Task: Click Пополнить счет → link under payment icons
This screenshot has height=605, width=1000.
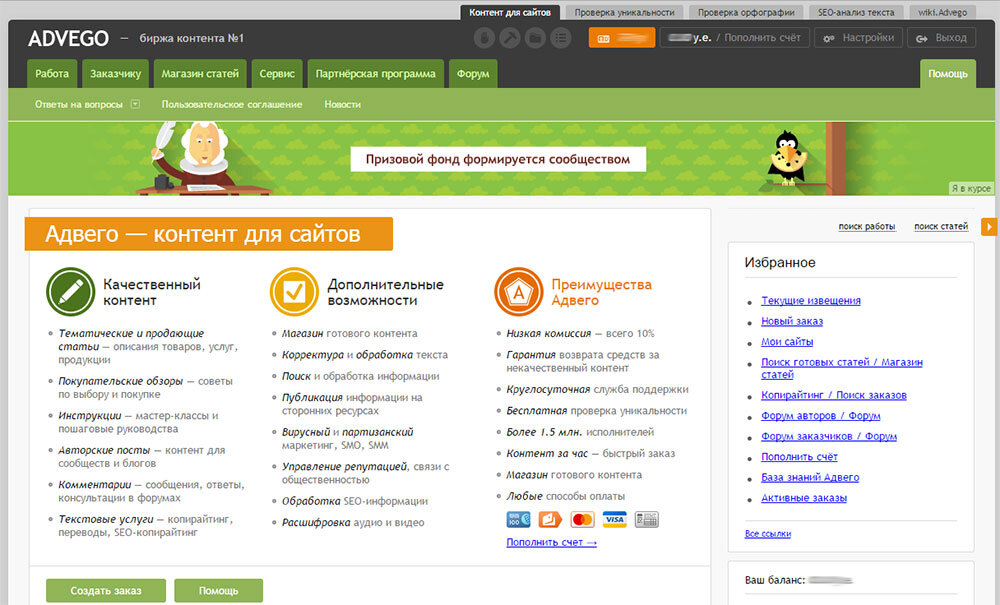Action: 552,543
